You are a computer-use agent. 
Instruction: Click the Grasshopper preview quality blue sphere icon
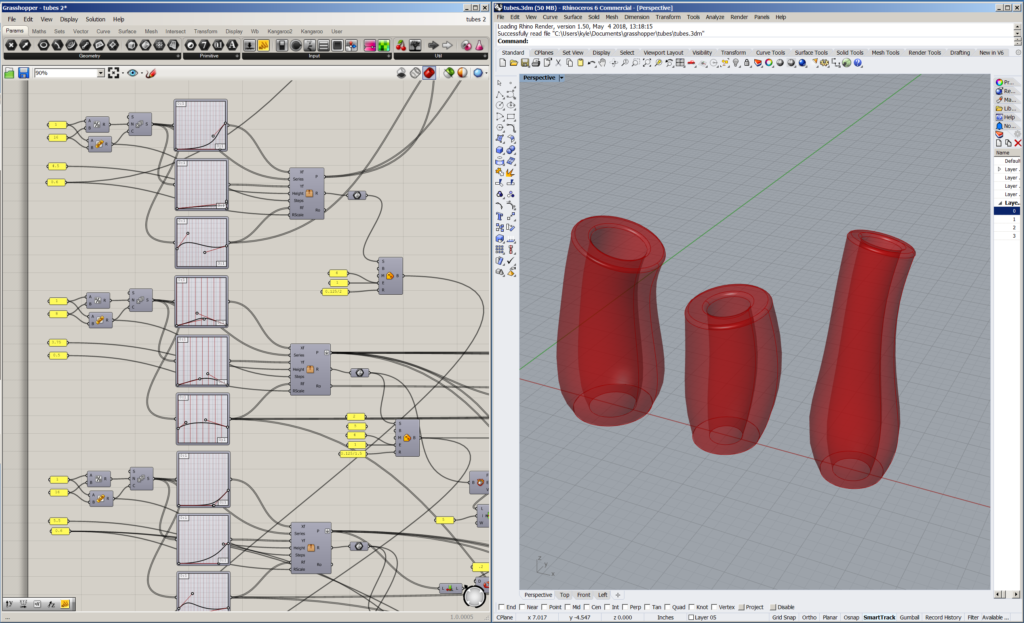[479, 73]
